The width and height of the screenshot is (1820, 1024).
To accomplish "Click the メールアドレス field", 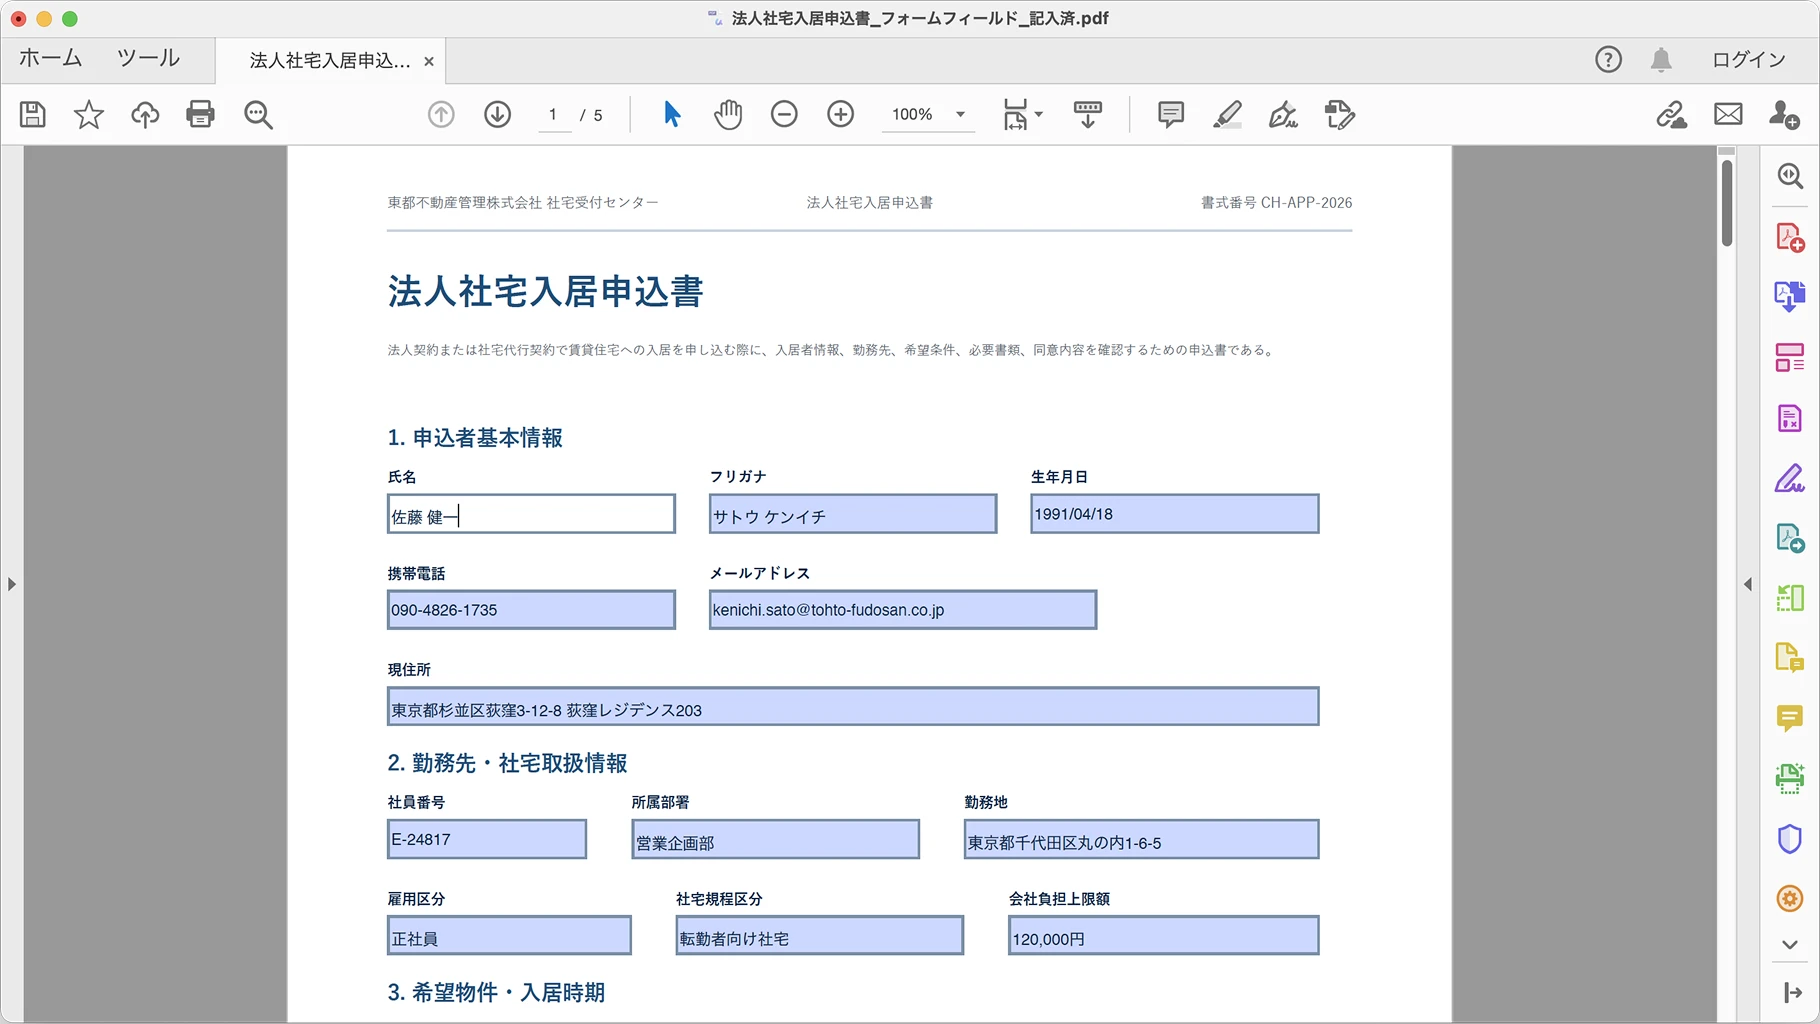I will (903, 610).
